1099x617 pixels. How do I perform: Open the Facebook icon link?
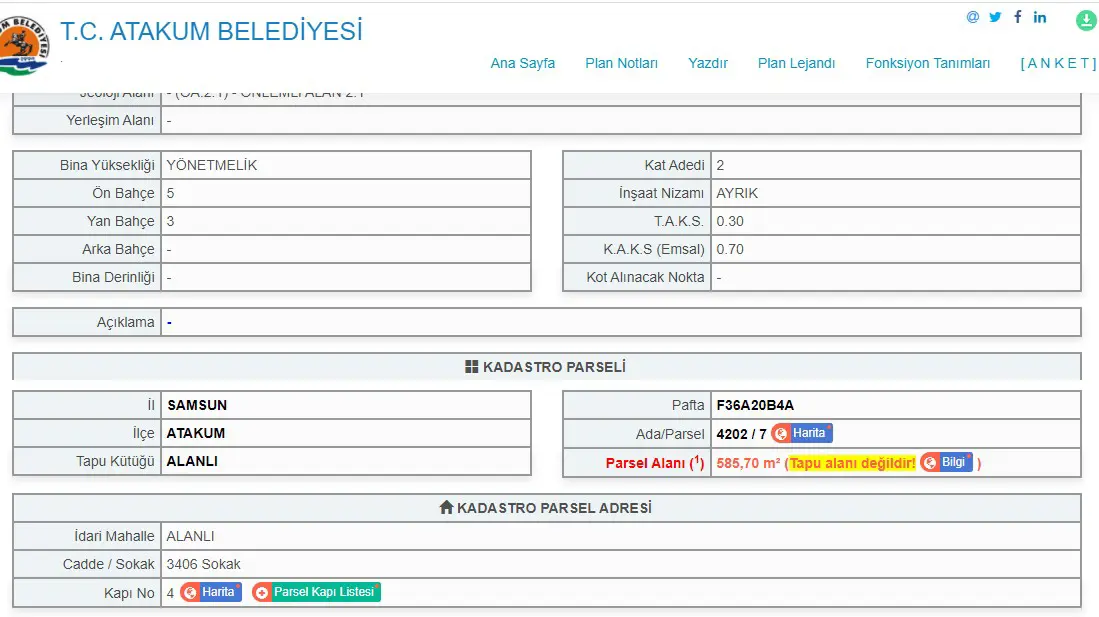[x=1018, y=17]
